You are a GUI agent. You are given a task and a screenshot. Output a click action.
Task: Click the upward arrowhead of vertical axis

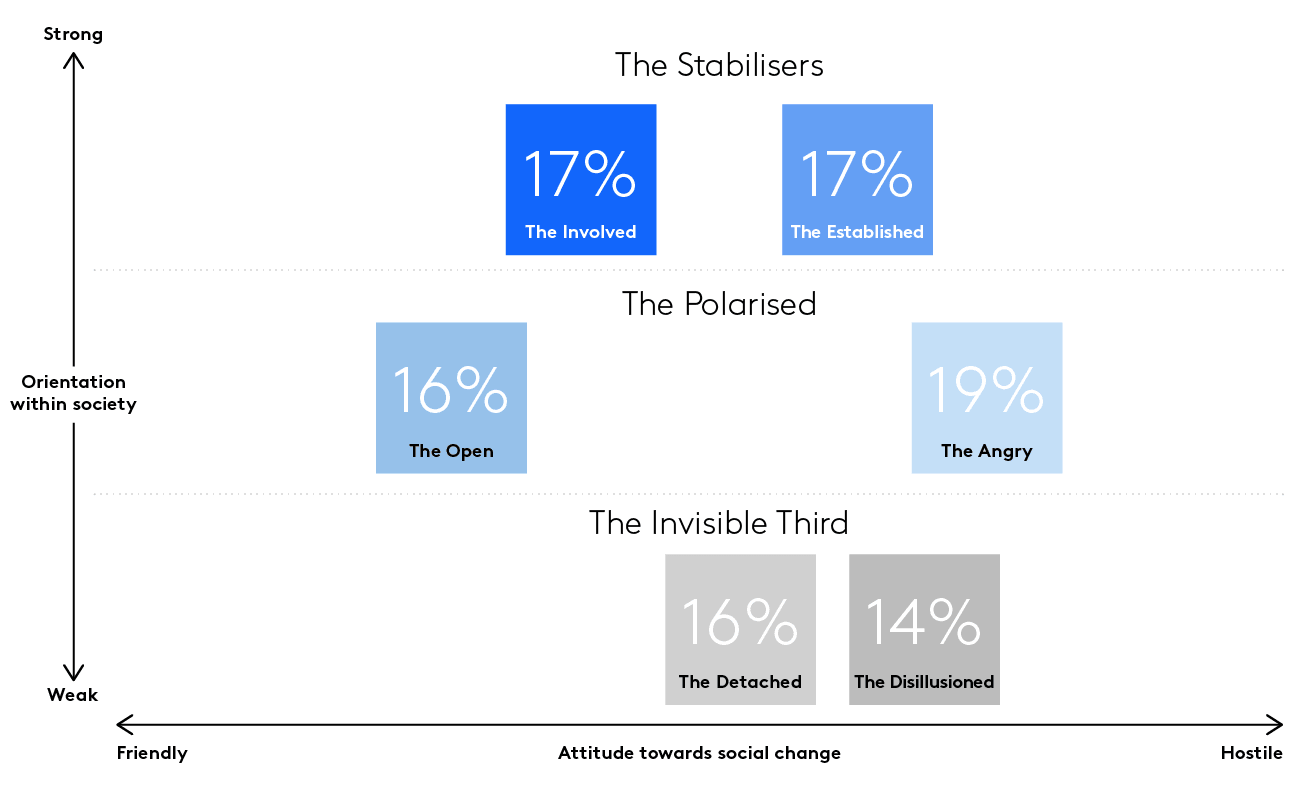click(73, 60)
